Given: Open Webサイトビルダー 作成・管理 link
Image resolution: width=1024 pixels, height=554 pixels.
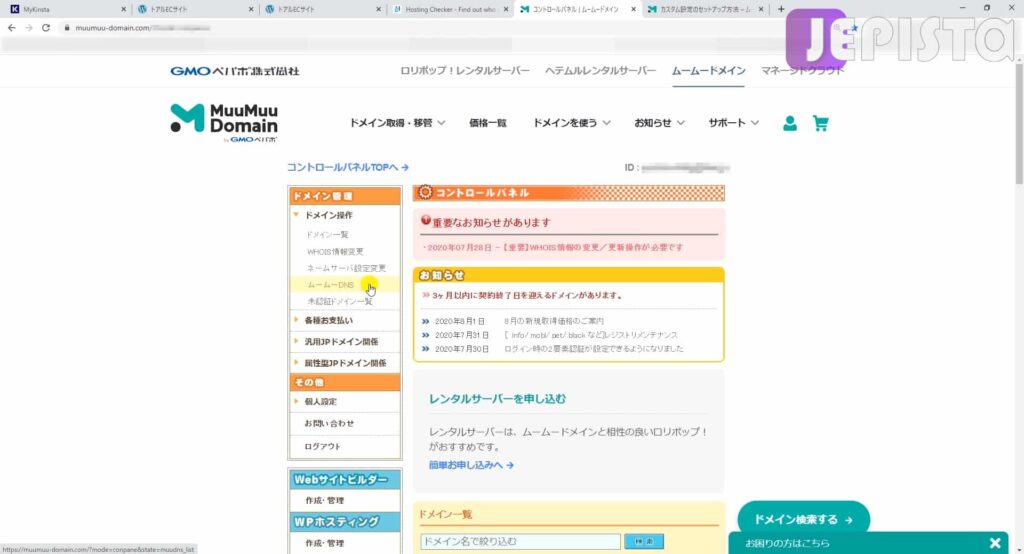Looking at the screenshot, I should (325, 500).
